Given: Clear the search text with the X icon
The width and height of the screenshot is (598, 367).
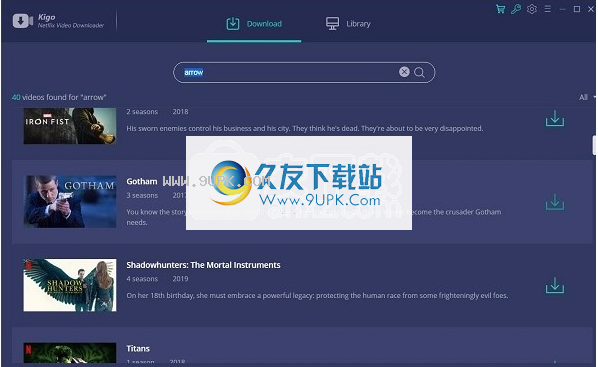Looking at the screenshot, I should (x=404, y=72).
